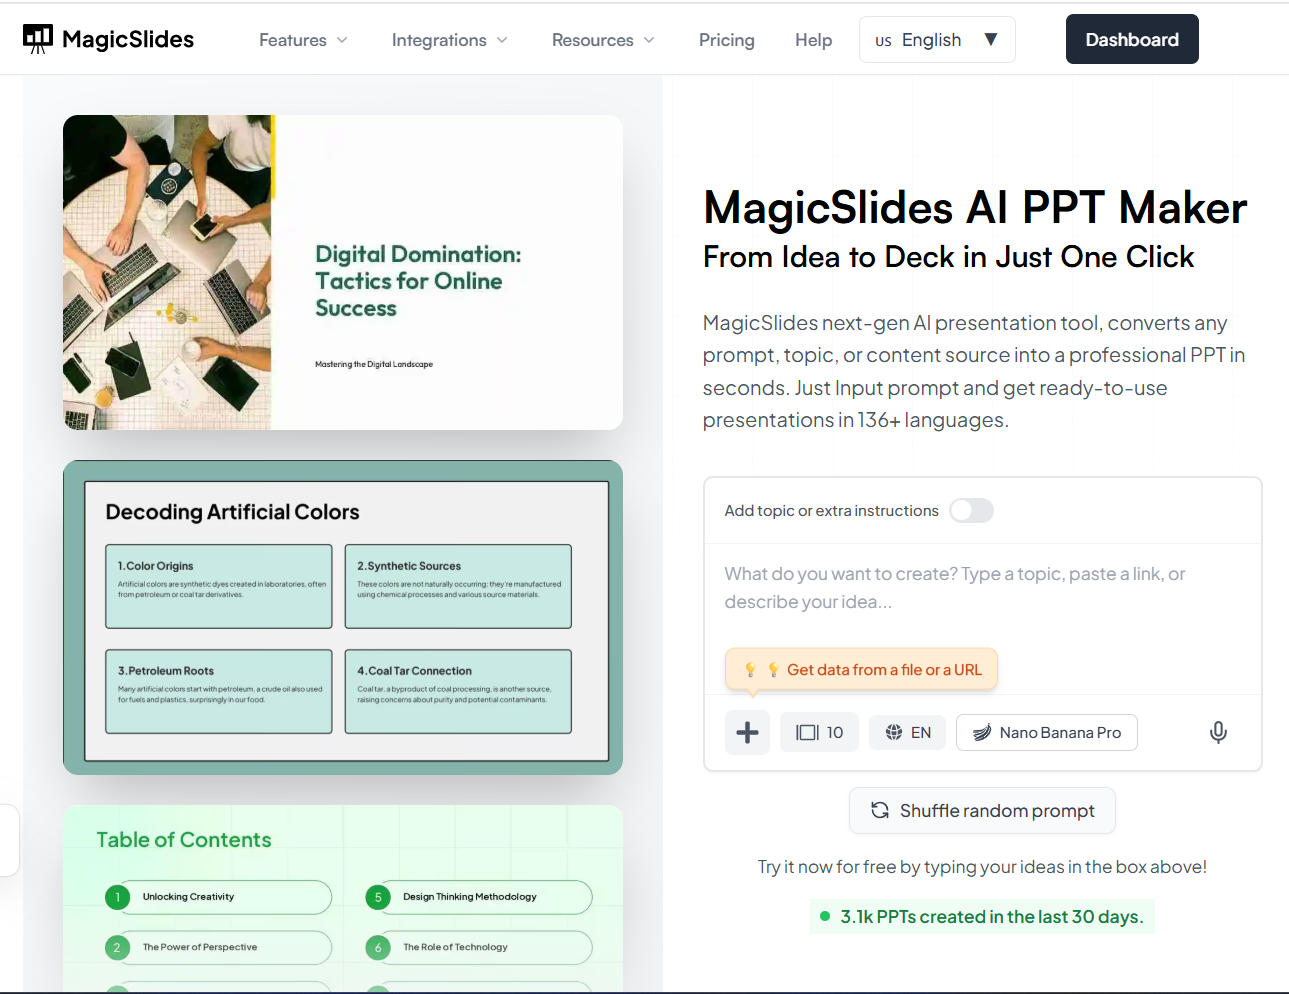1289x994 pixels.
Task: Click the MagicSlides AI PPT Maker heading
Action: click(x=975, y=208)
